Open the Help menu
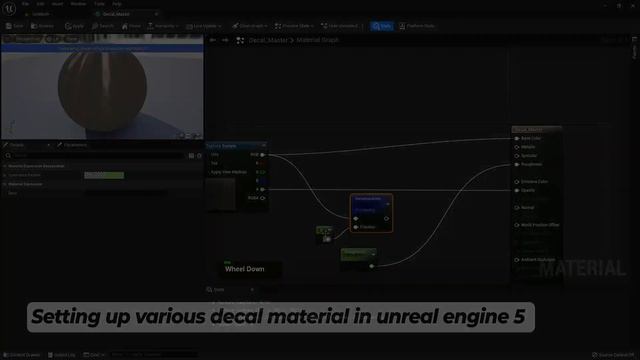 pyautogui.click(x=117, y=4)
